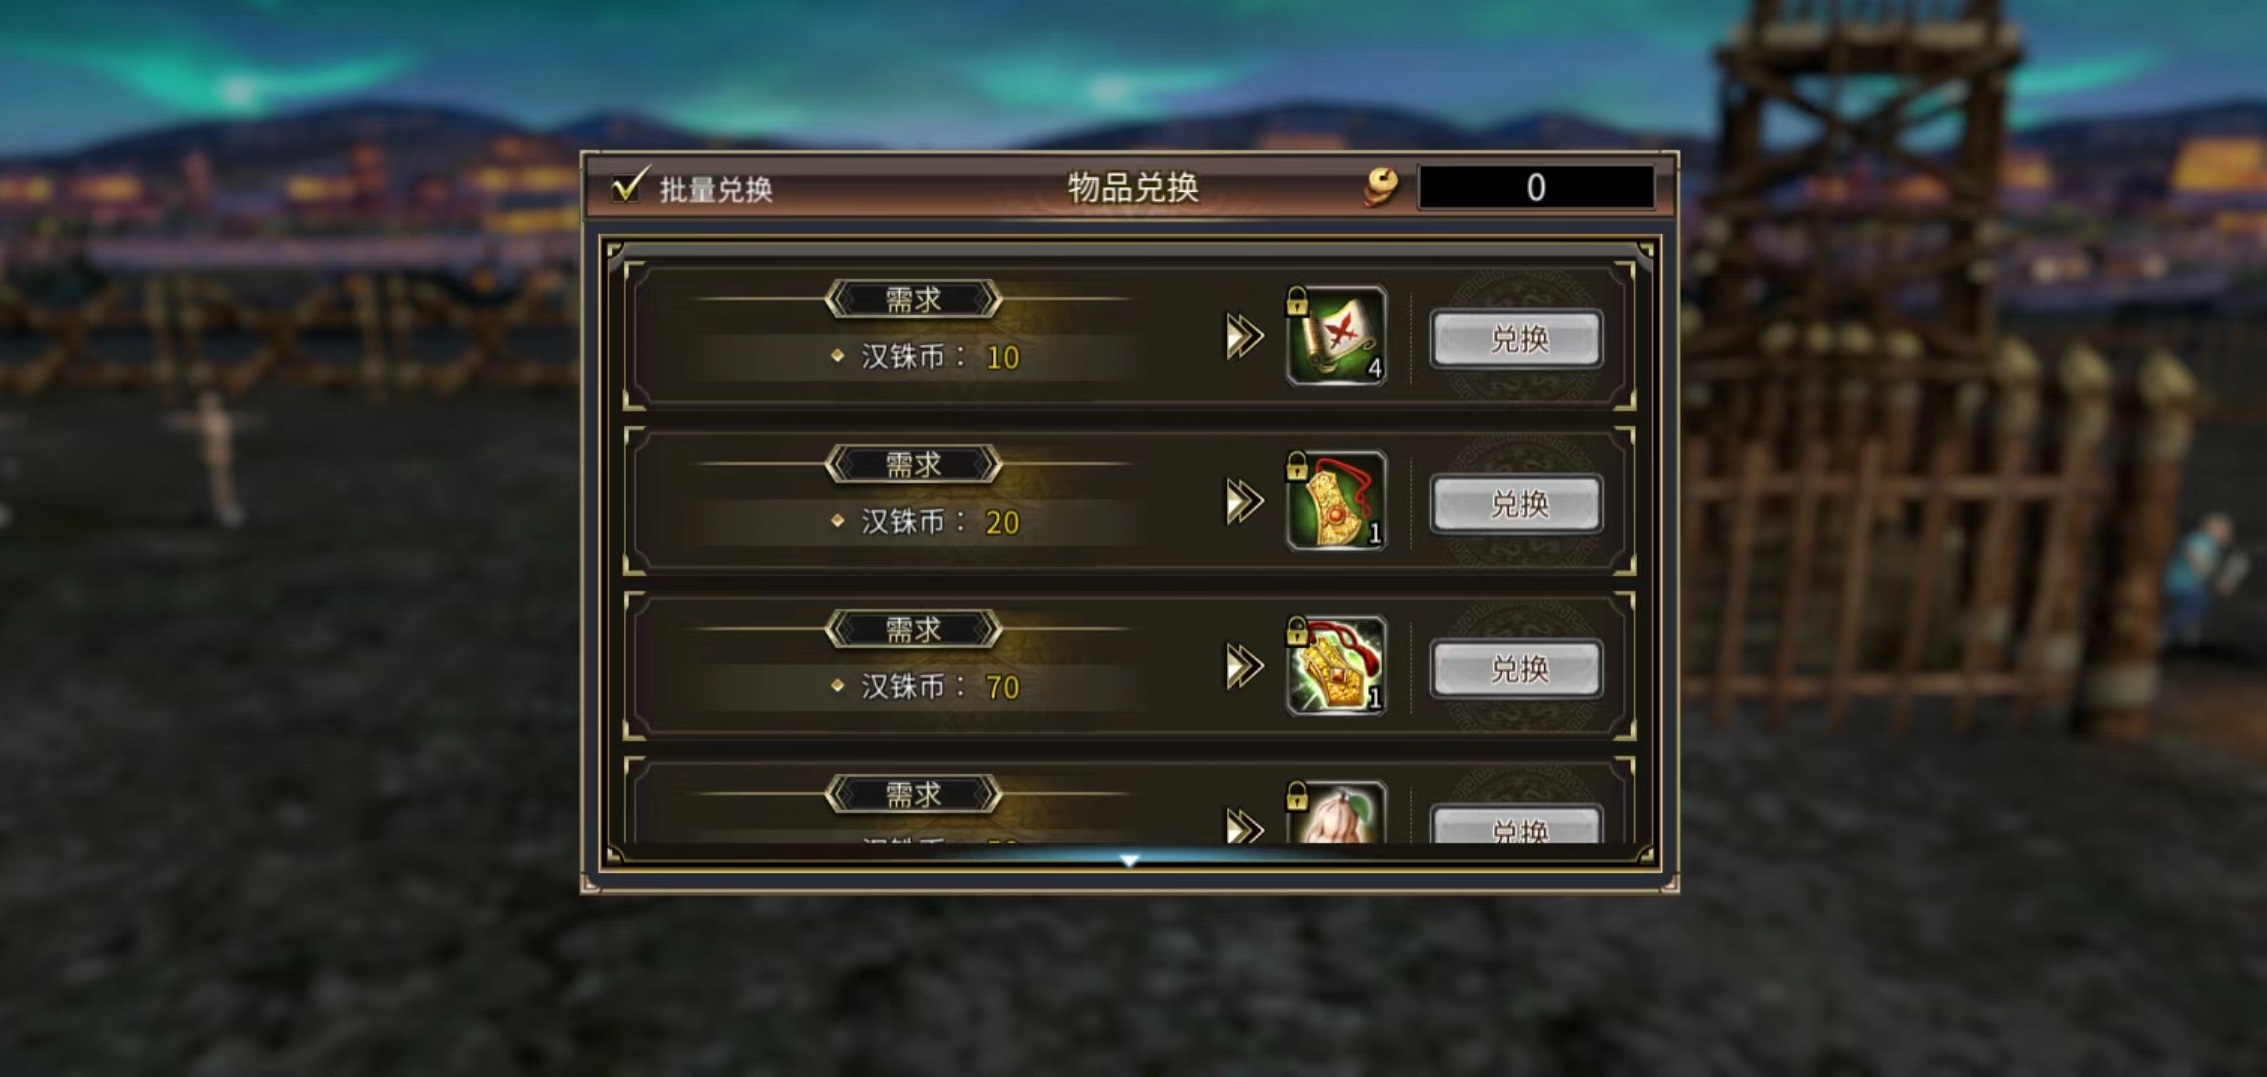Viewport: 2267px width, 1077px height.
Task: Toggle the 批量兑换 checkbox
Action: tap(630, 186)
